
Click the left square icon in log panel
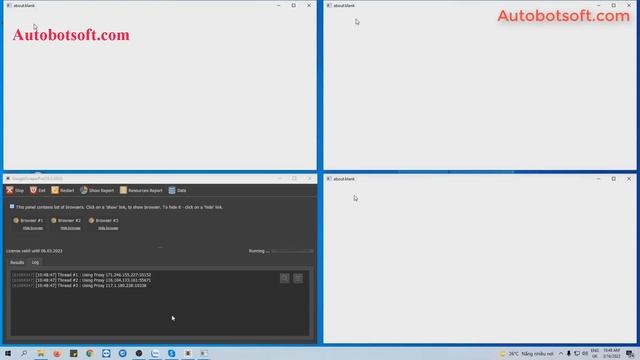284,278
